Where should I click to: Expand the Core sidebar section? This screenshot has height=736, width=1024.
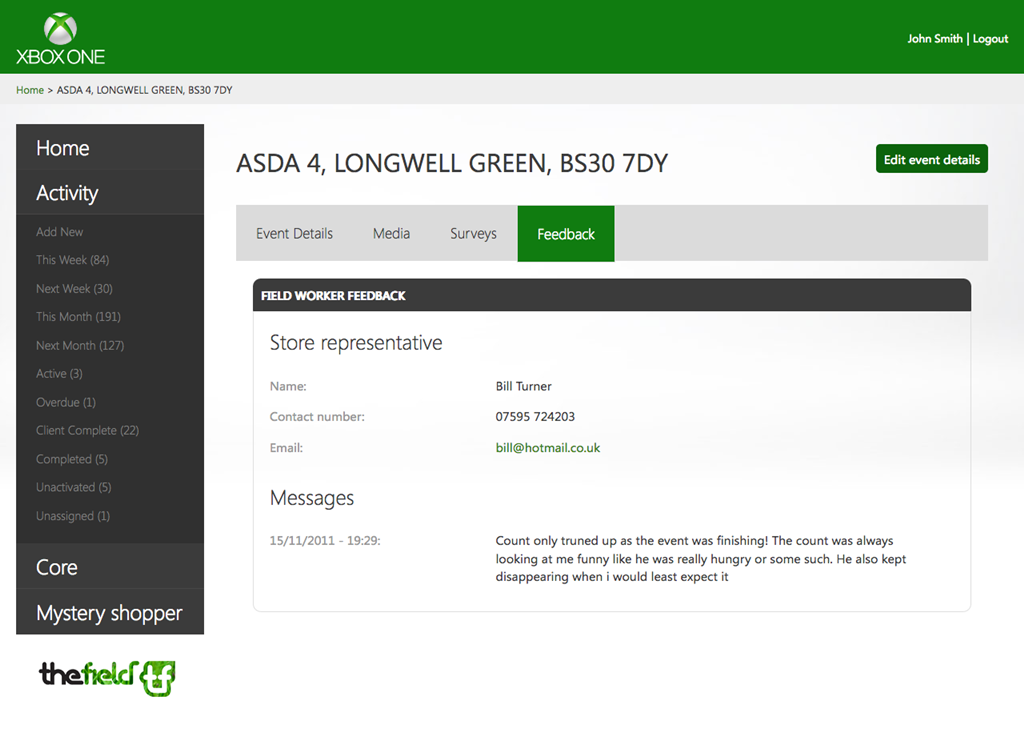(x=57, y=567)
